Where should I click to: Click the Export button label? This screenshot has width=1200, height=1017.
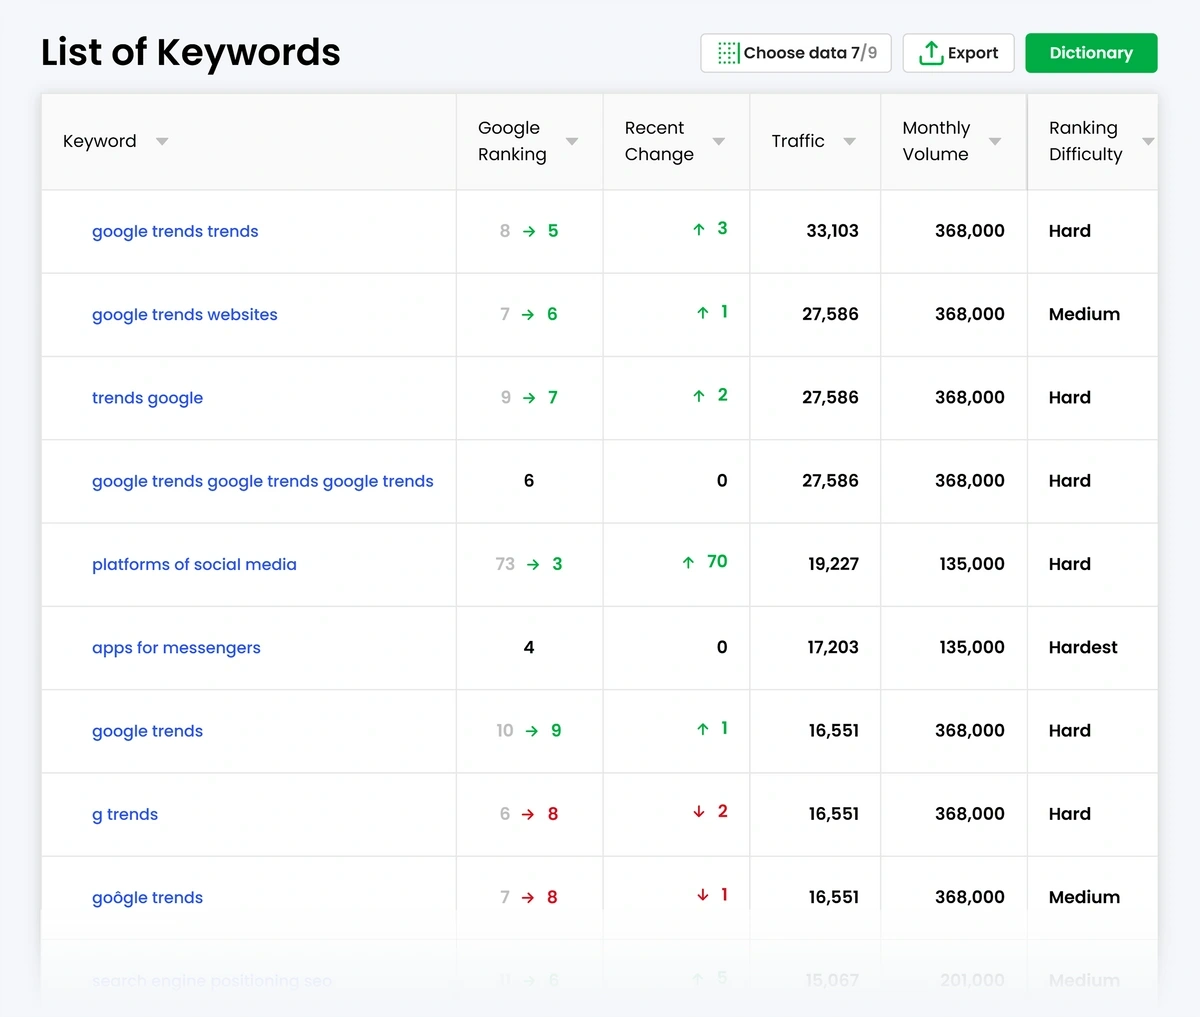click(x=973, y=53)
